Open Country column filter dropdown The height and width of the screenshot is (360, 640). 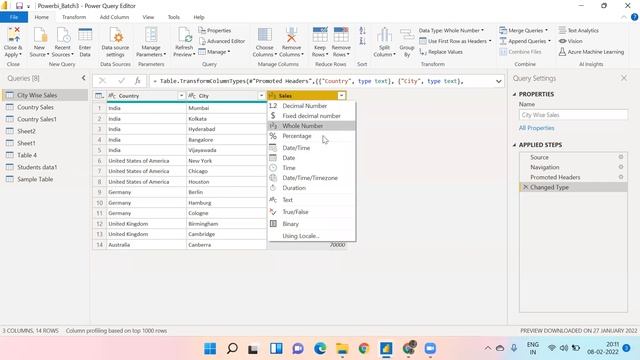(181, 96)
